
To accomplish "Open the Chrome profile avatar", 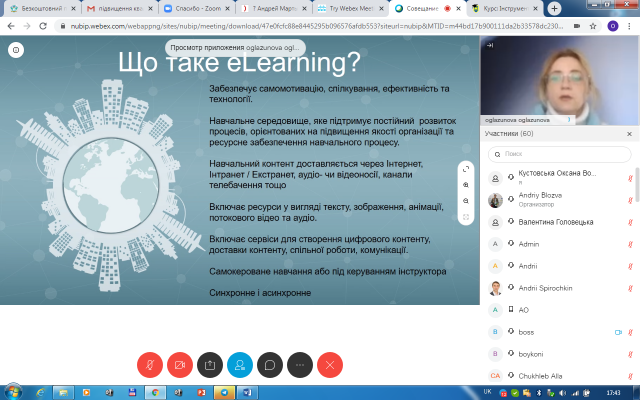I will tap(613, 26).
